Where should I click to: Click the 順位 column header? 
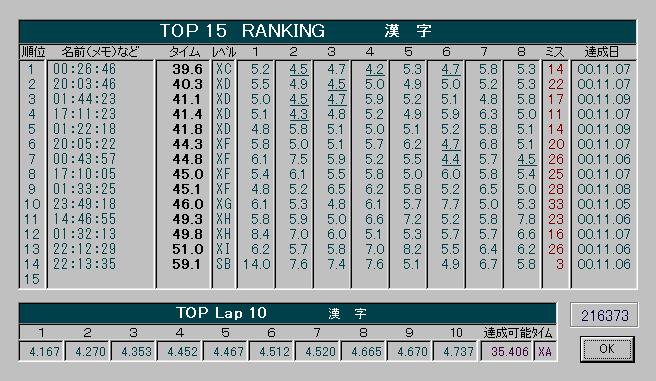33,52
